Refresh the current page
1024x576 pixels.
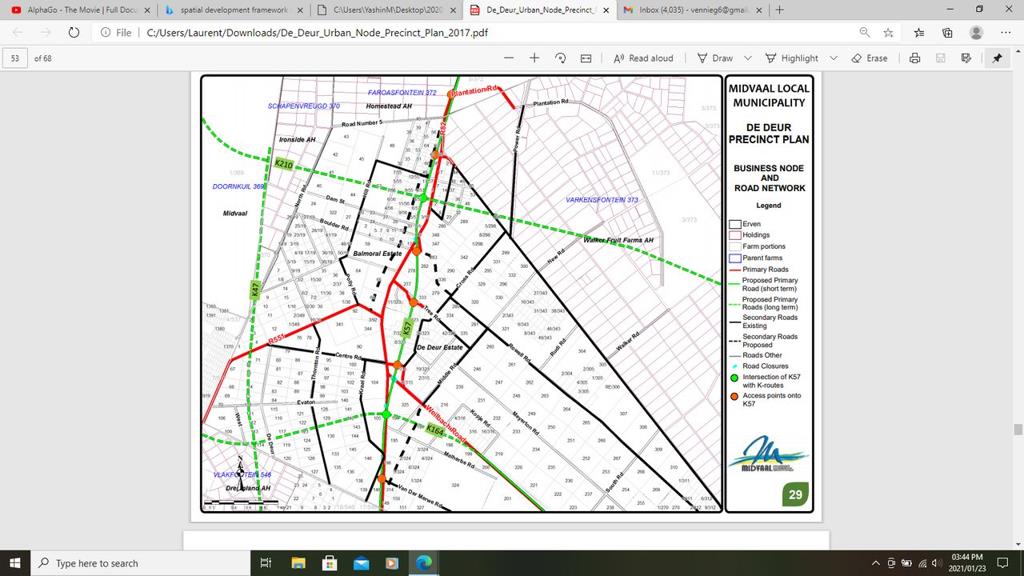[x=74, y=32]
